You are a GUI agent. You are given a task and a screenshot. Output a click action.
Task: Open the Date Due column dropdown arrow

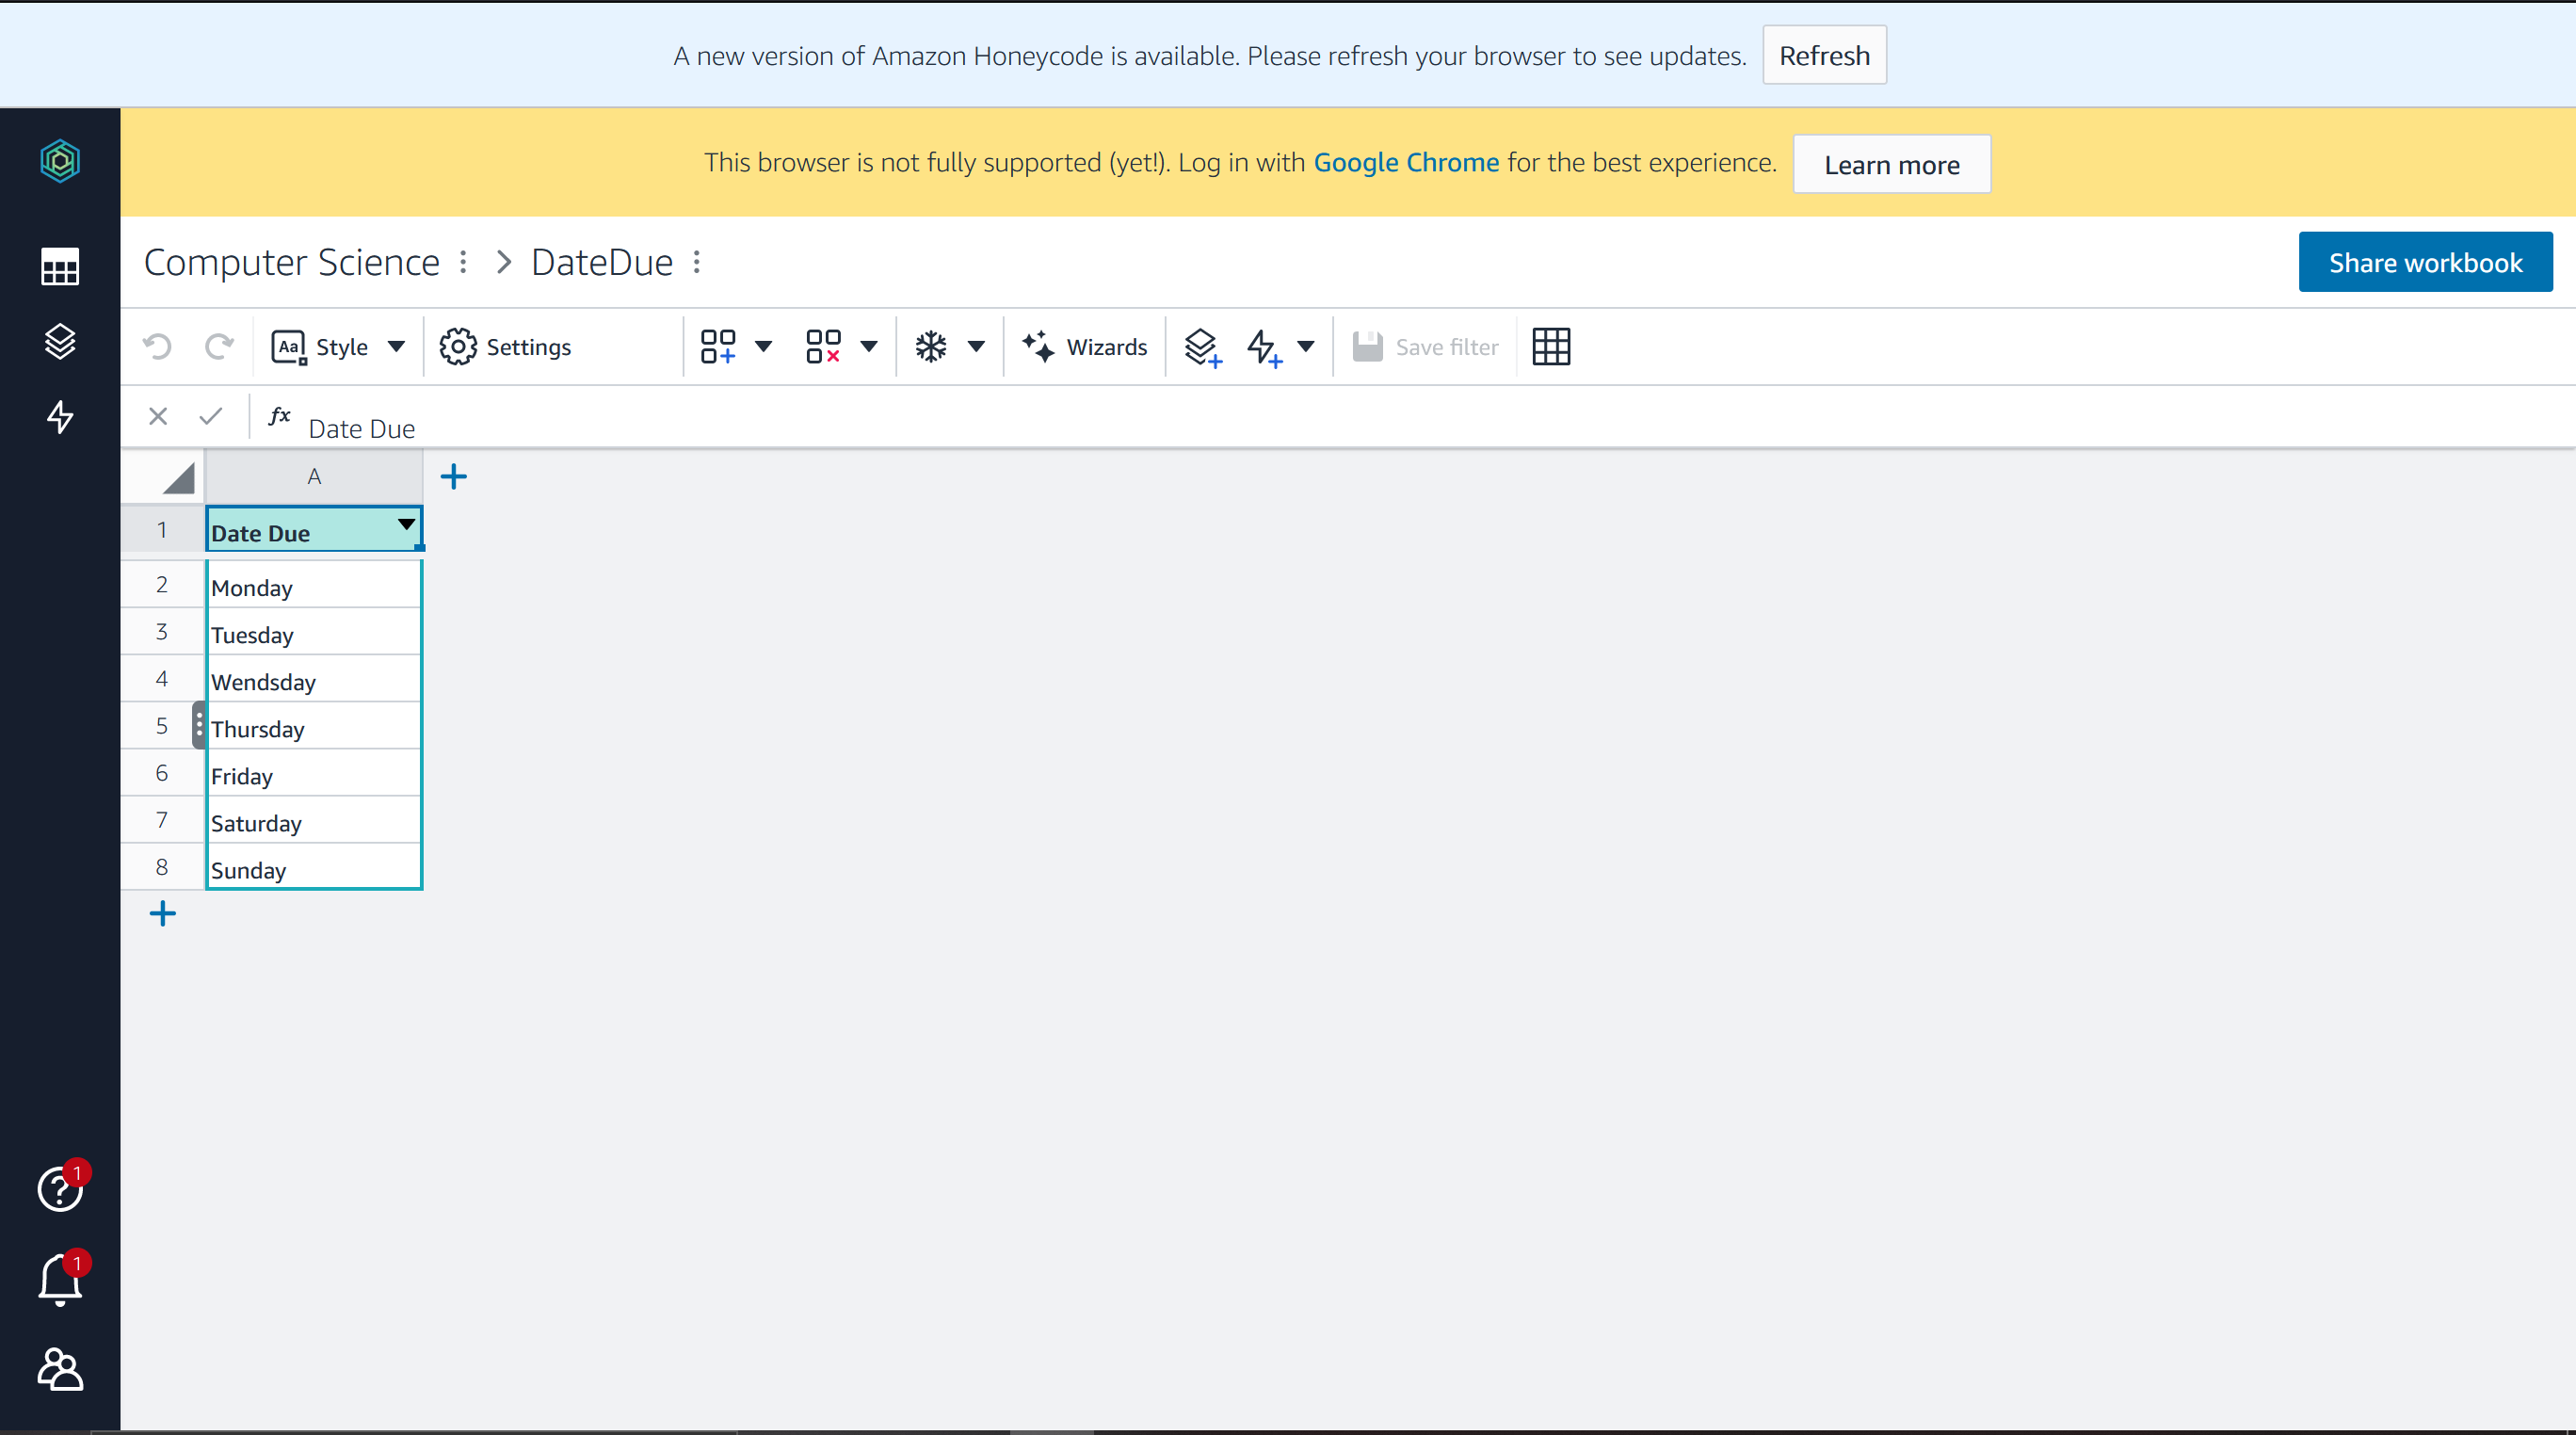[406, 524]
